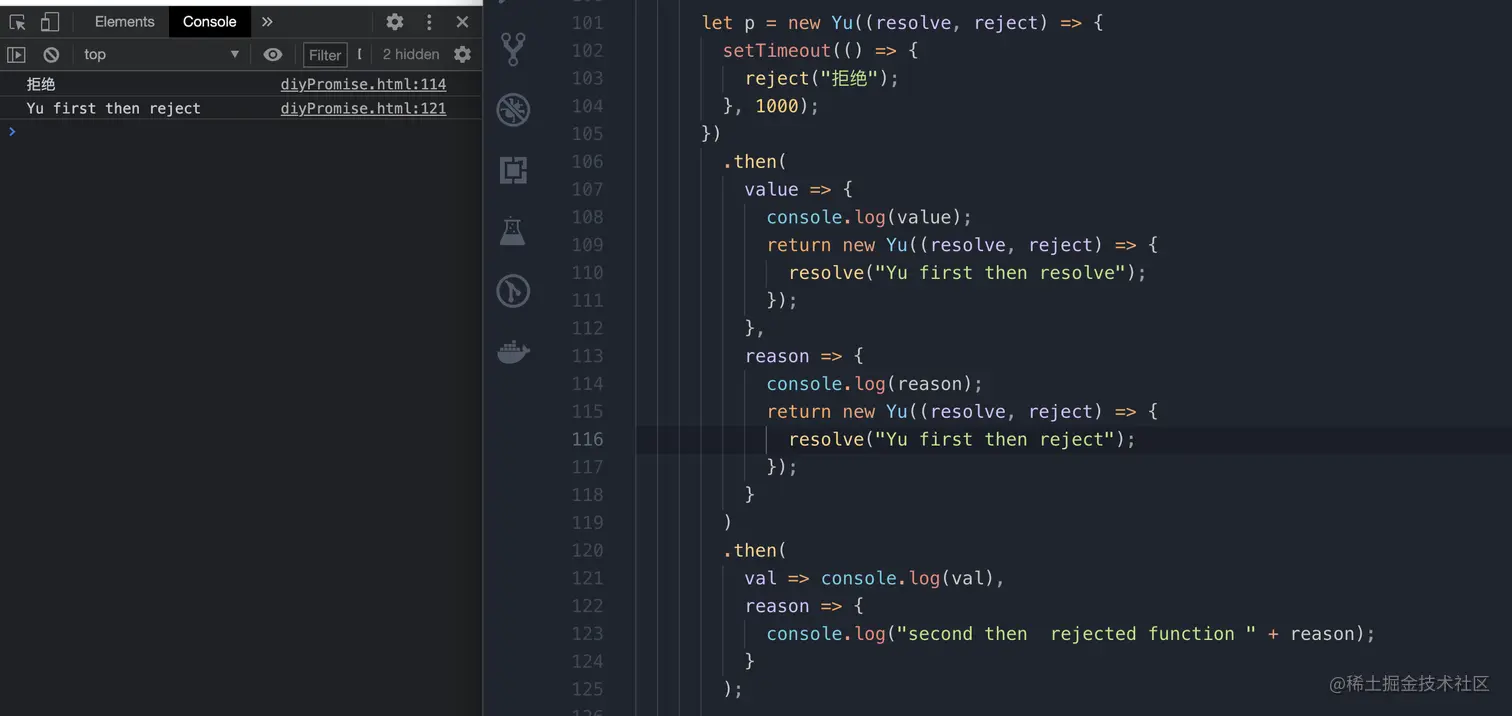Click 'val => console.log(val),' on line 121
The width and height of the screenshot is (1512, 716).
point(874,578)
